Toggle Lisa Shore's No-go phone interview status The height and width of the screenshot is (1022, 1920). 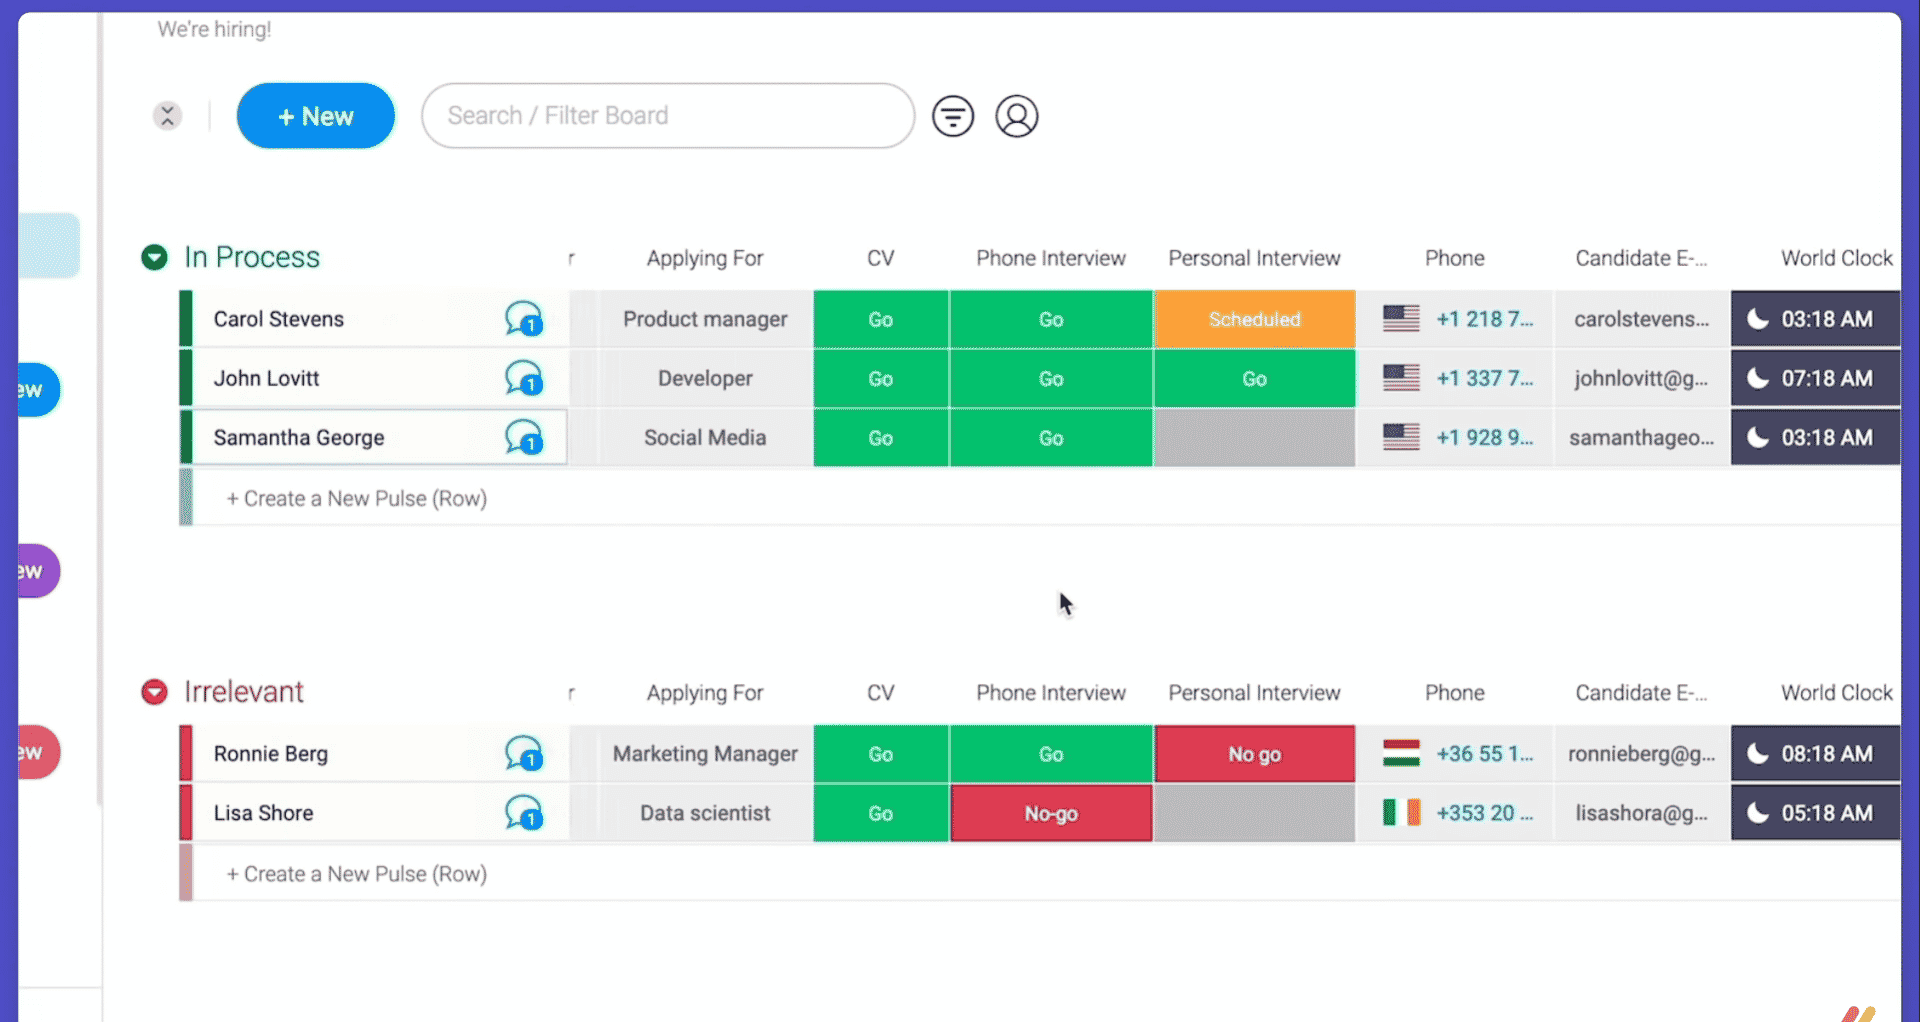pos(1050,813)
